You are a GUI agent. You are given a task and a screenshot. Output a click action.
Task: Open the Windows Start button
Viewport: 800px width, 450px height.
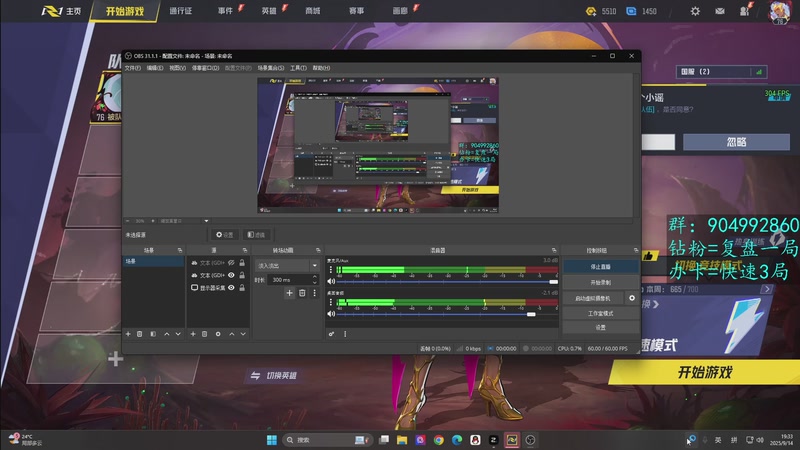(x=272, y=440)
